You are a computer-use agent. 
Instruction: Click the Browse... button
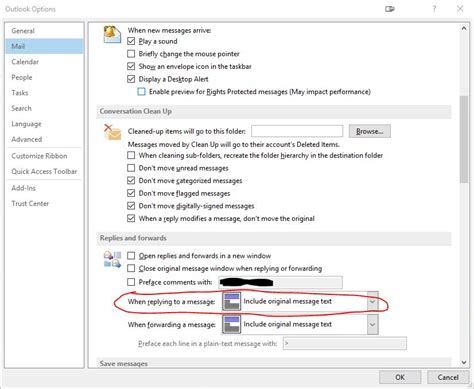[370, 131]
